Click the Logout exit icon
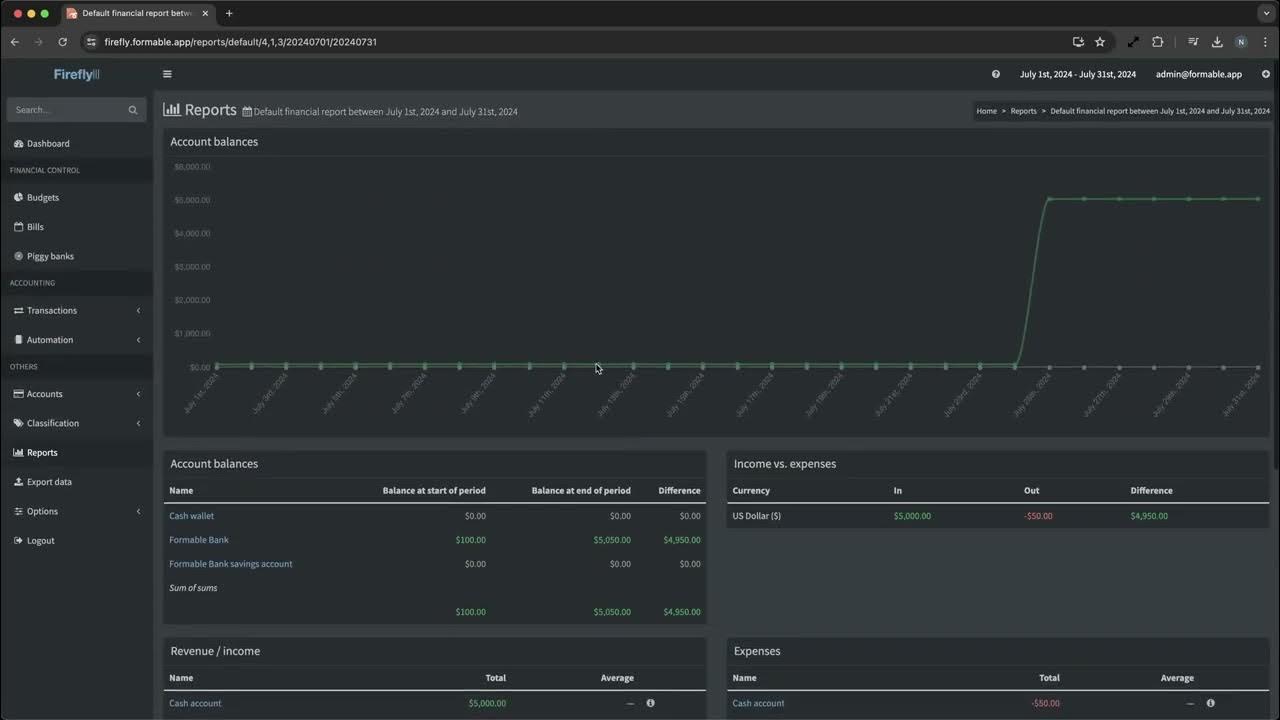 click(x=18, y=541)
